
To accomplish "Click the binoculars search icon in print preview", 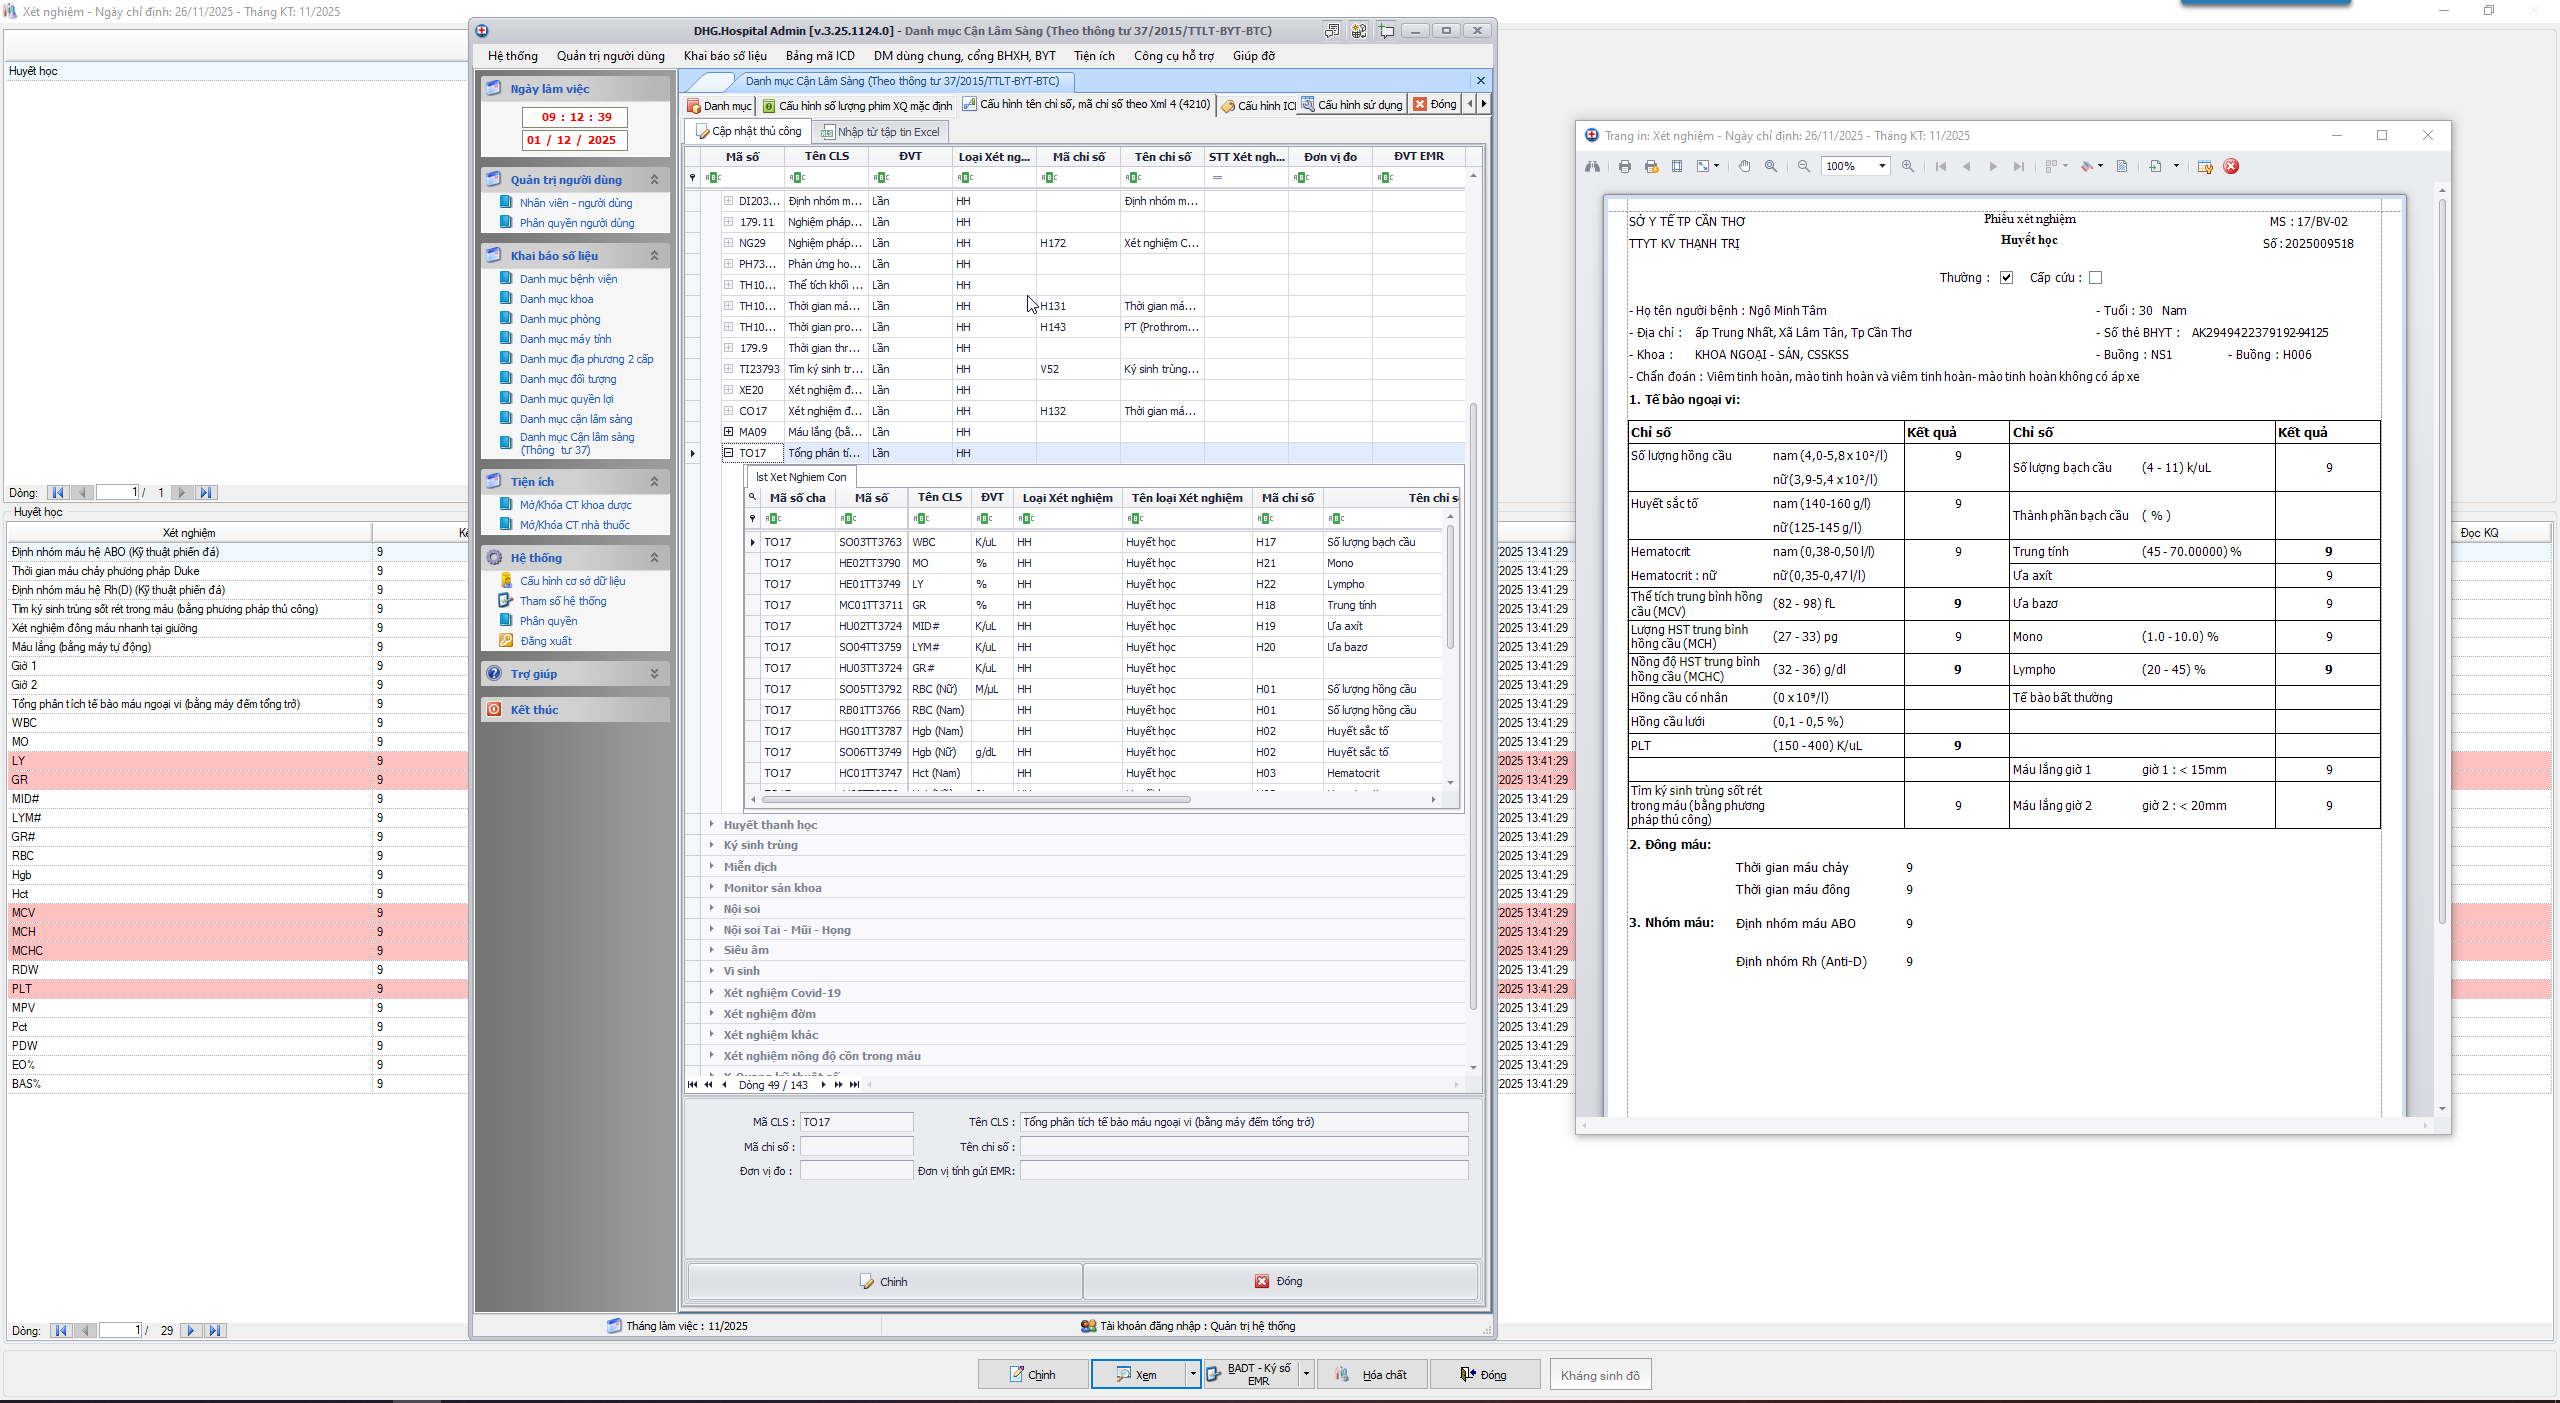I will pyautogui.click(x=1592, y=166).
